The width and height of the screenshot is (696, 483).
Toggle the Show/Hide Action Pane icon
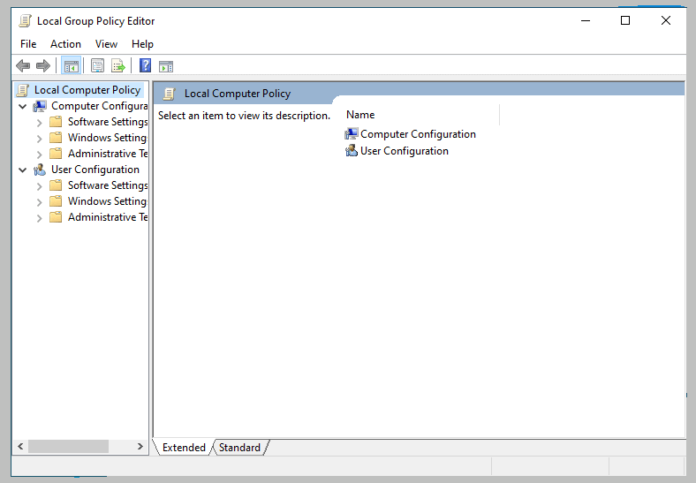[166, 66]
